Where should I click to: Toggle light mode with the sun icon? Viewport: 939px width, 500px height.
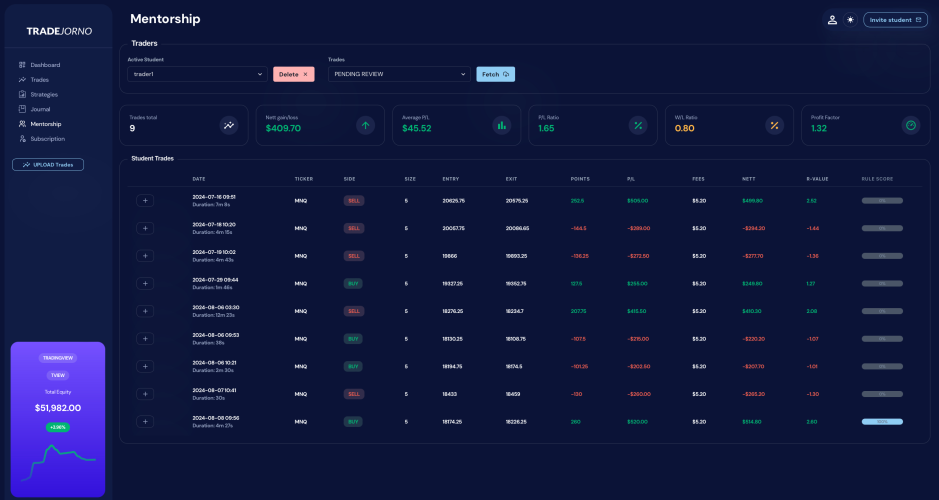[x=850, y=20]
